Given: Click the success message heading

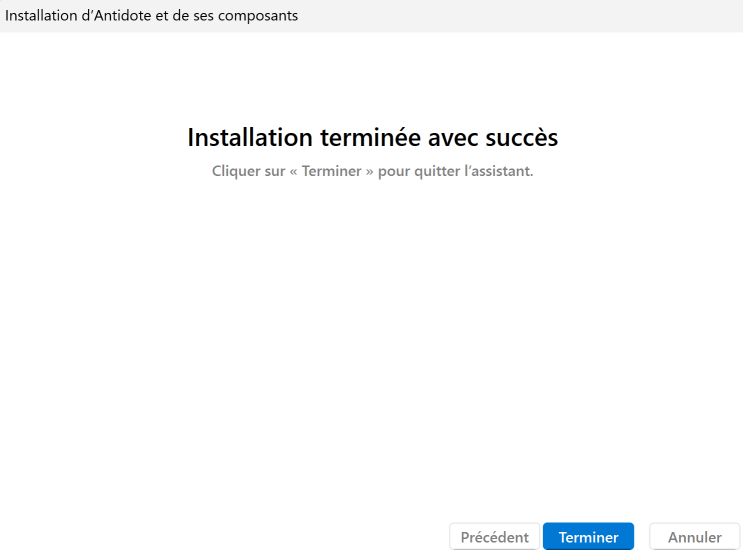Looking at the screenshot, I should tap(372, 137).
